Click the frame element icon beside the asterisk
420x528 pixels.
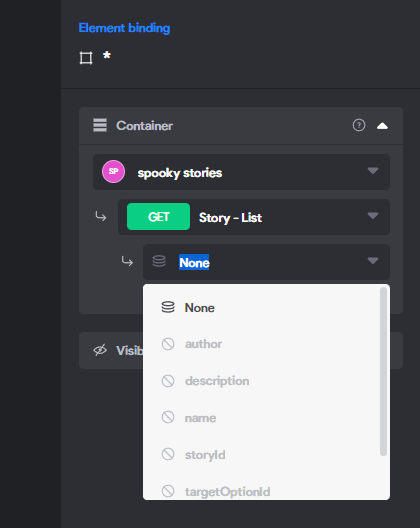click(x=86, y=58)
